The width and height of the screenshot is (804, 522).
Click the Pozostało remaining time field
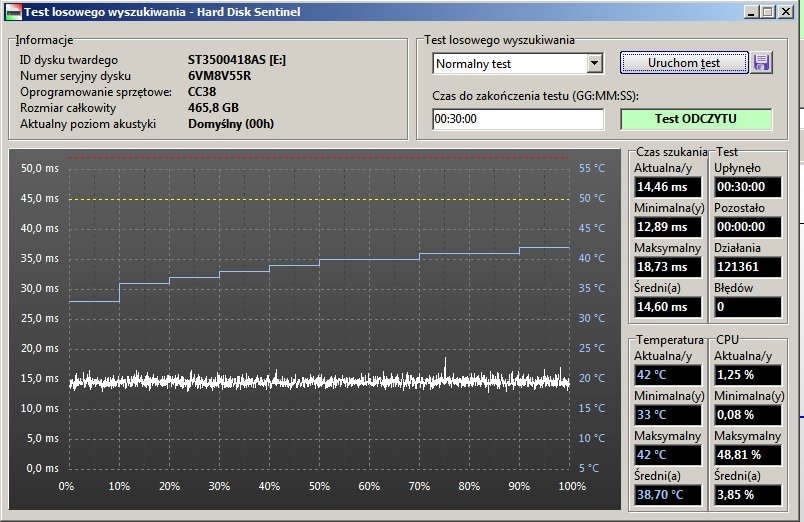point(746,227)
